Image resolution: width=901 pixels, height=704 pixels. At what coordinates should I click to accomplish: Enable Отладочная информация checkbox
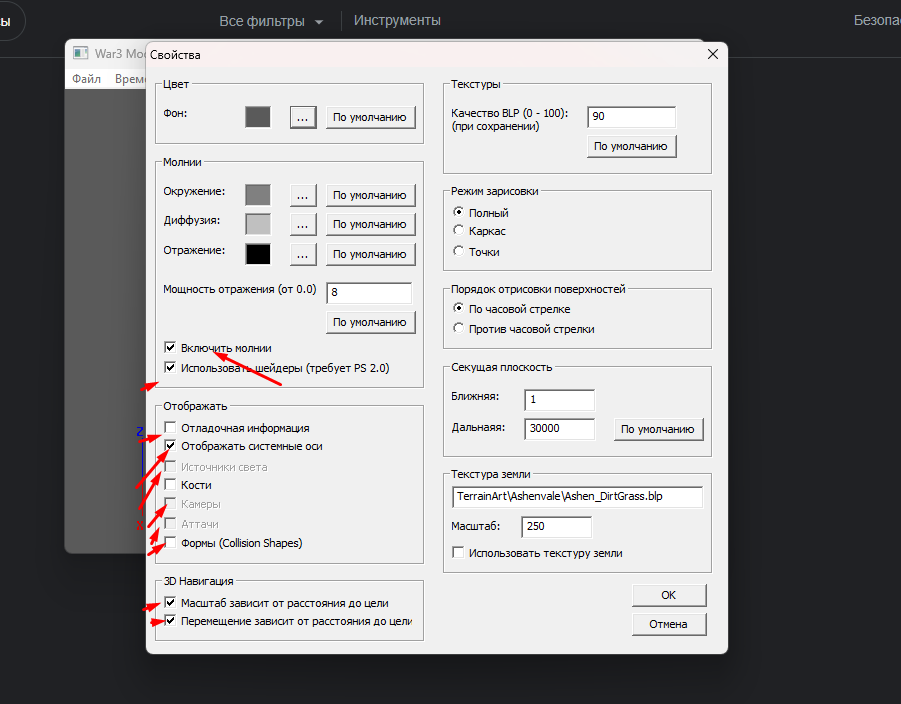[170, 427]
